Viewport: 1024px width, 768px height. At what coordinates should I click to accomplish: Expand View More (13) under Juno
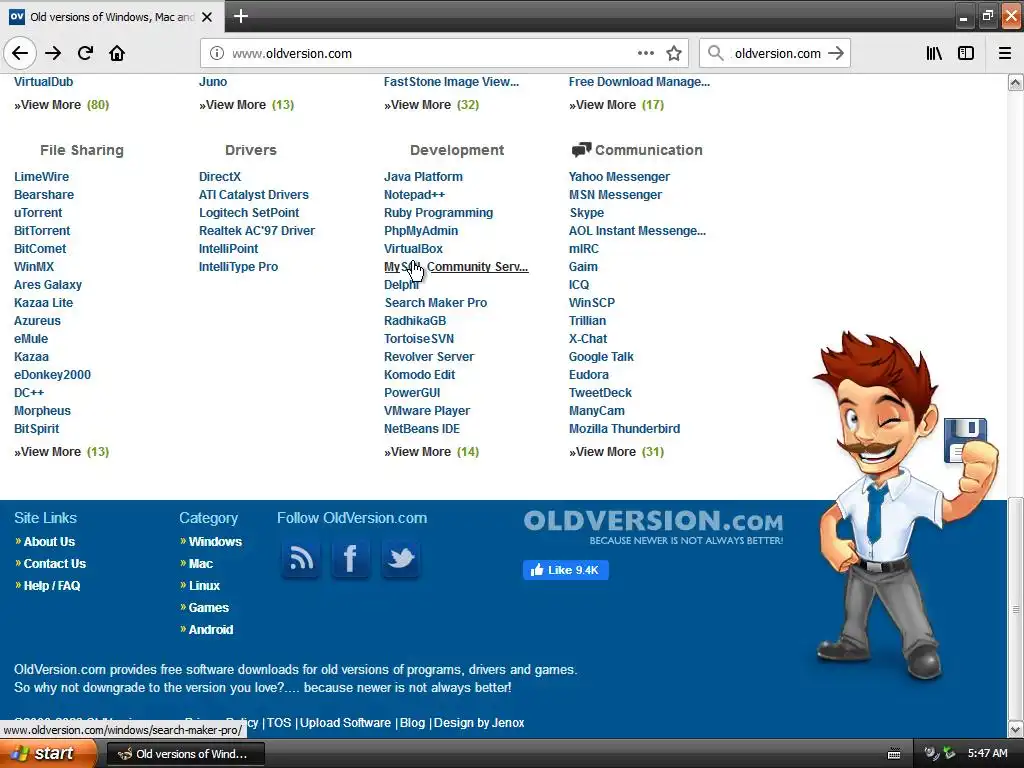(246, 105)
